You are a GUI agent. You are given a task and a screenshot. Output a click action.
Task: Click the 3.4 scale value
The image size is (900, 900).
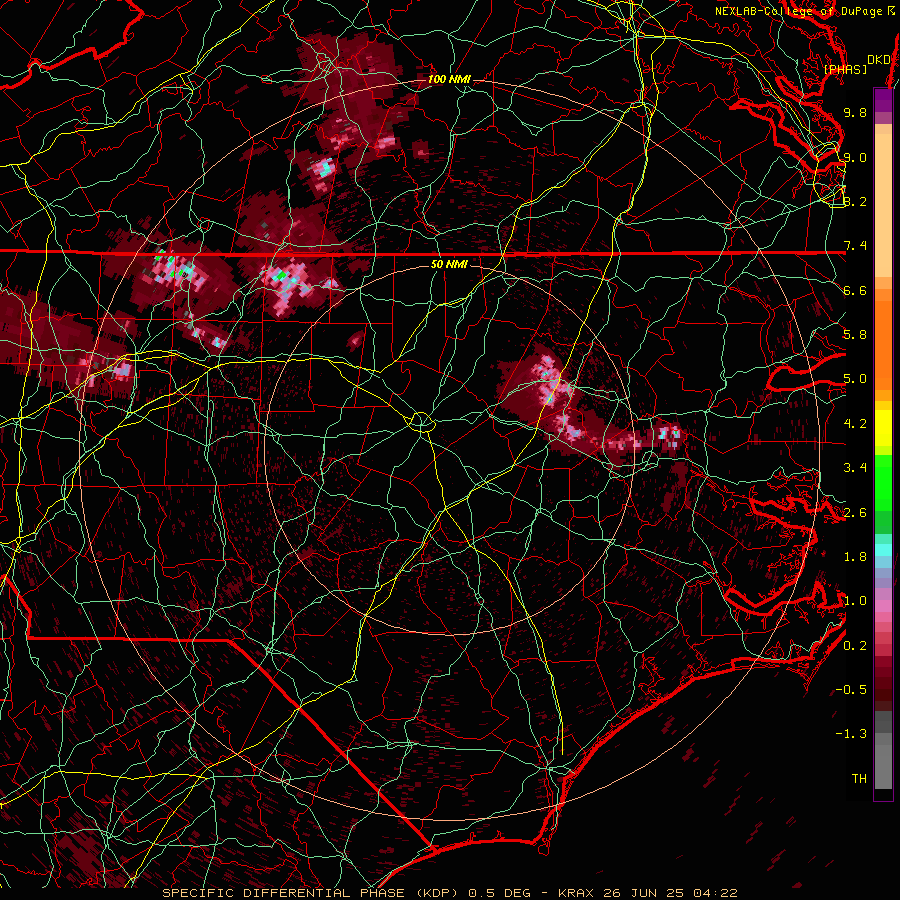tap(855, 468)
